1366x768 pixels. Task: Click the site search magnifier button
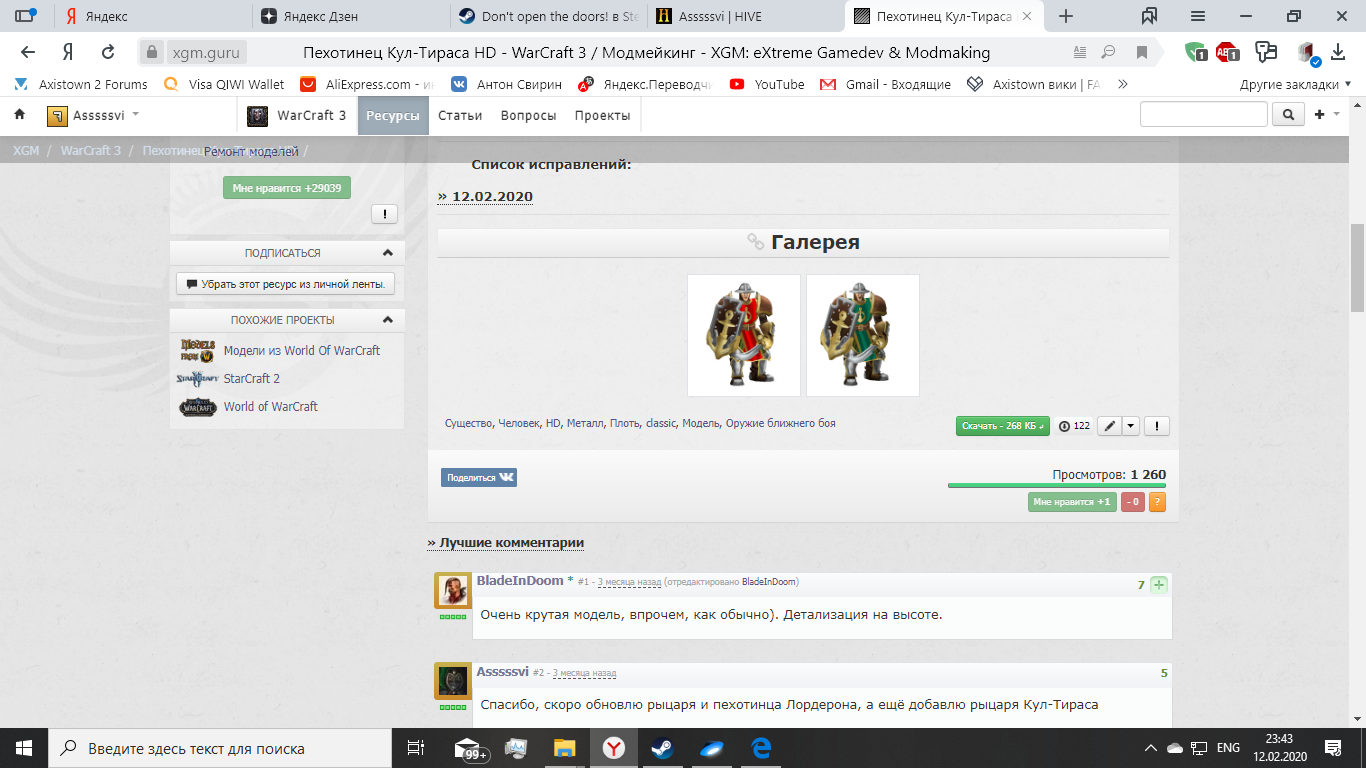tap(1288, 115)
